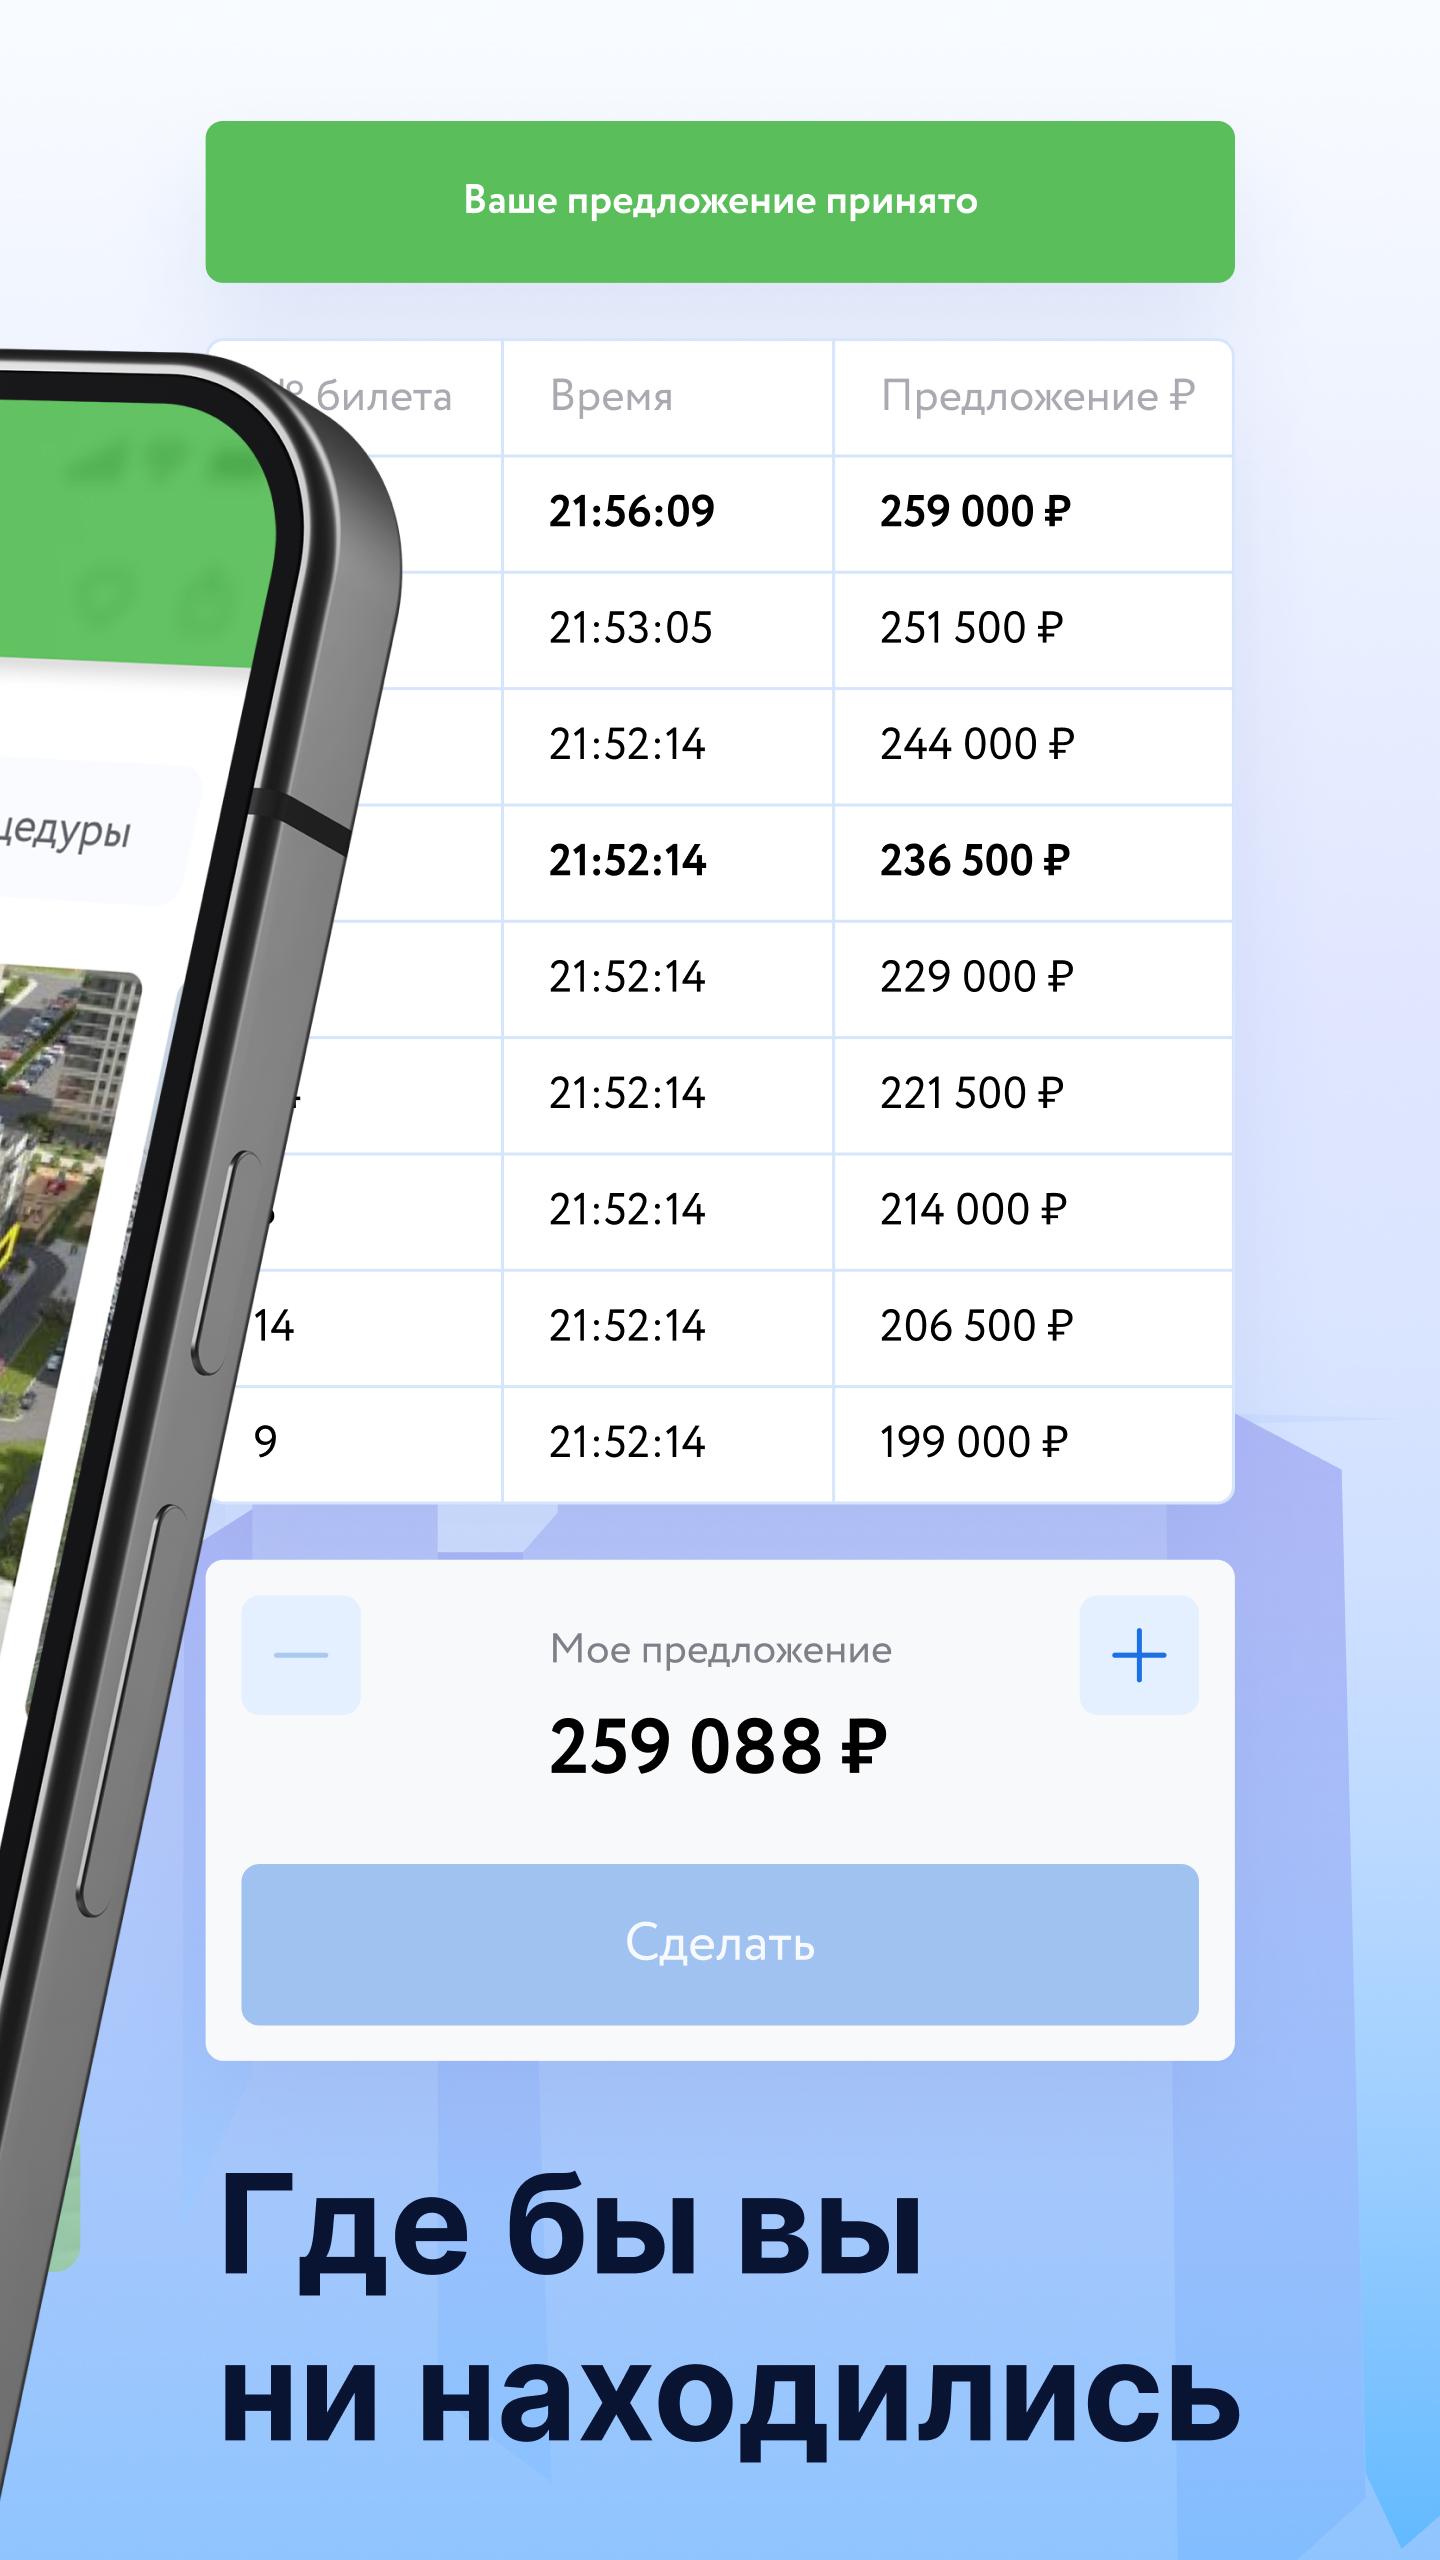Select the Предложение ₽ column header

1038,397
